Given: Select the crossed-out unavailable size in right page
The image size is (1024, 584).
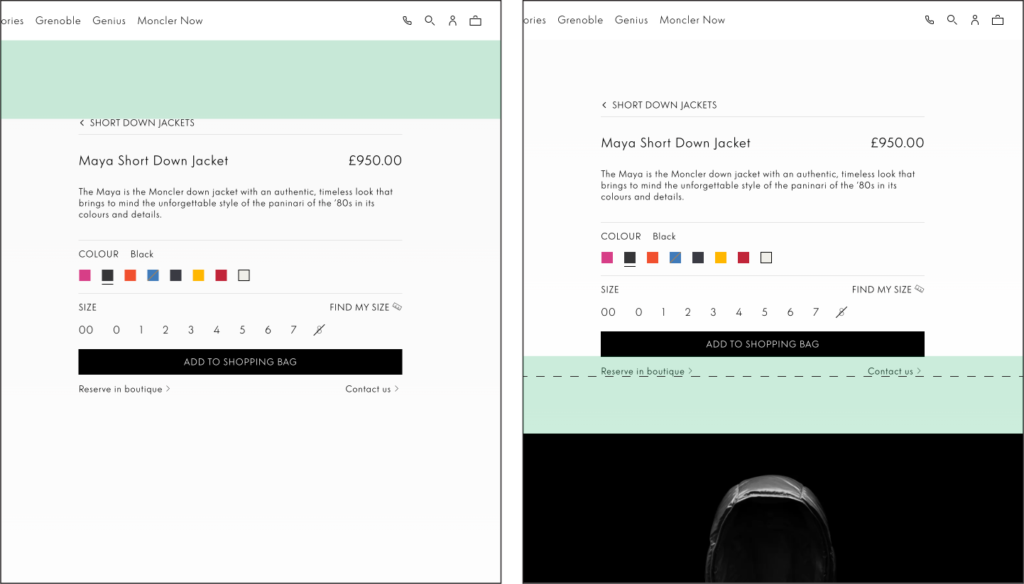Looking at the screenshot, I should coord(841,312).
